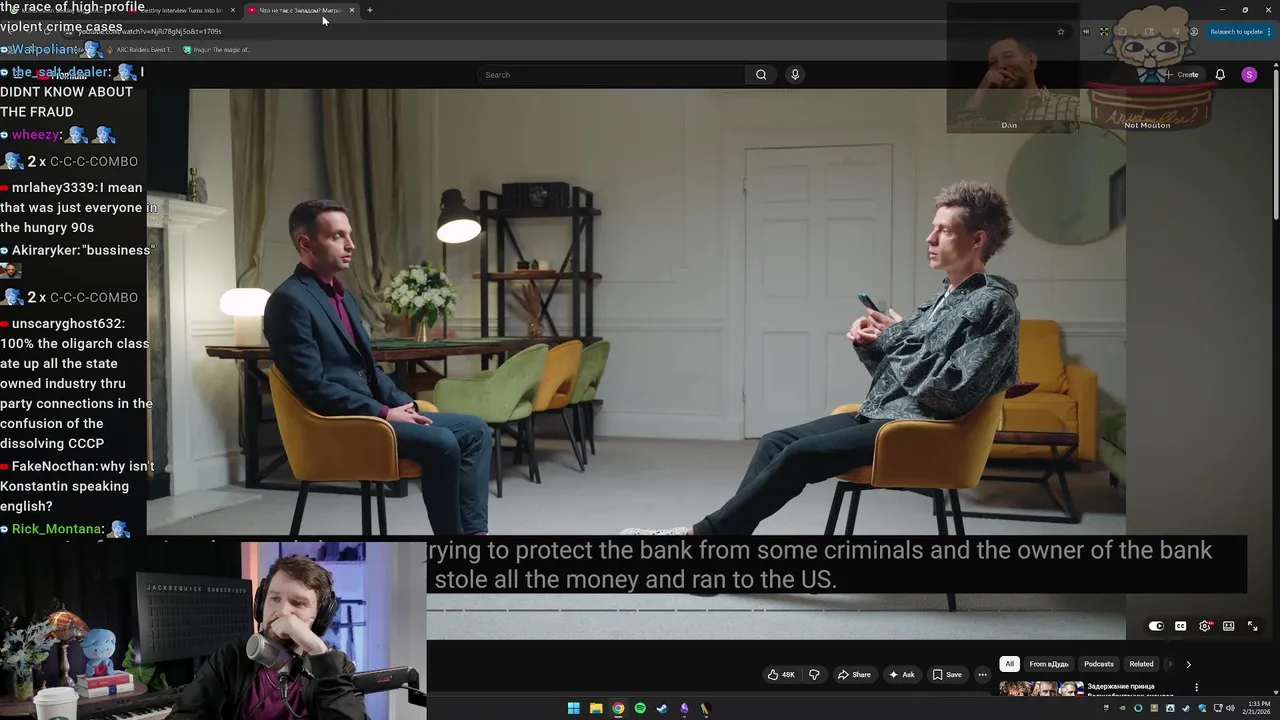
Task: Open options menu for Задержание принца video
Action: (x=1196, y=687)
